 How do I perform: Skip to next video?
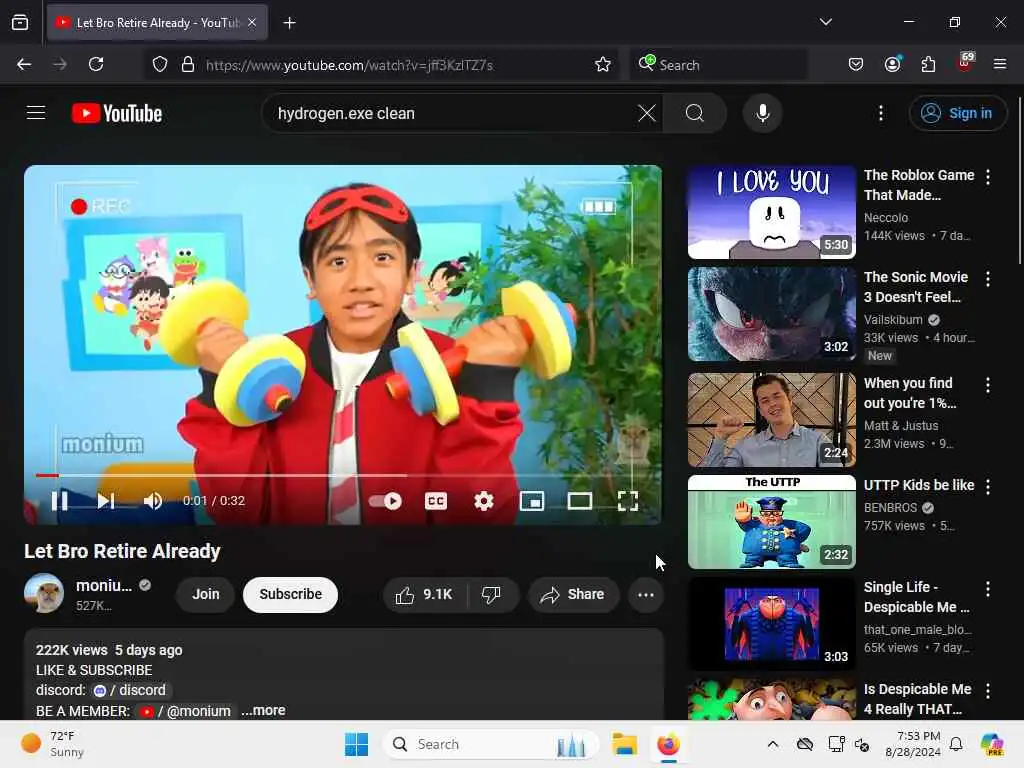point(106,501)
